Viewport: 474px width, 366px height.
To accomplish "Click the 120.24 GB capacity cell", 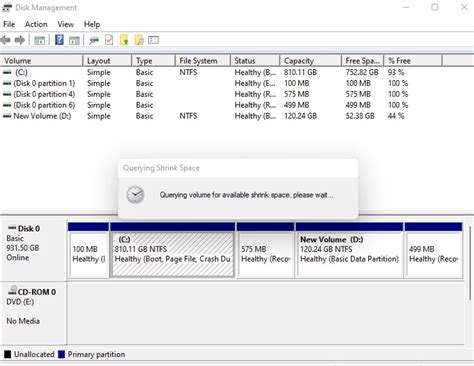I will point(301,116).
